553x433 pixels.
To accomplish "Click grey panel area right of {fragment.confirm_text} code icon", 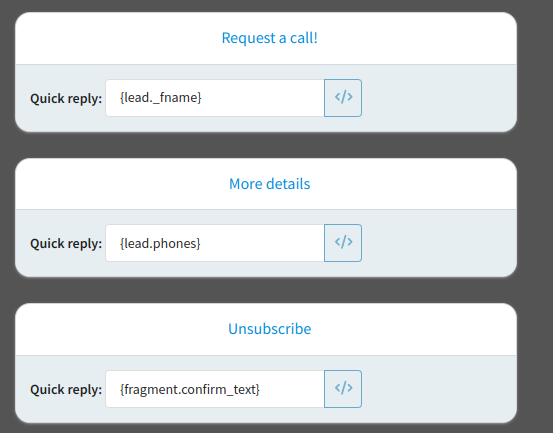I will (439, 389).
